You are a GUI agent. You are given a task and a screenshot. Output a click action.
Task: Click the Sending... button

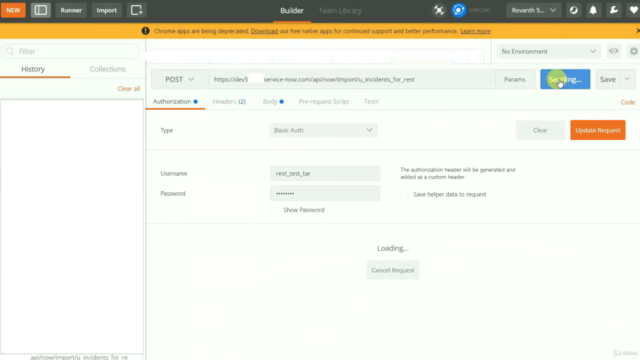565,79
